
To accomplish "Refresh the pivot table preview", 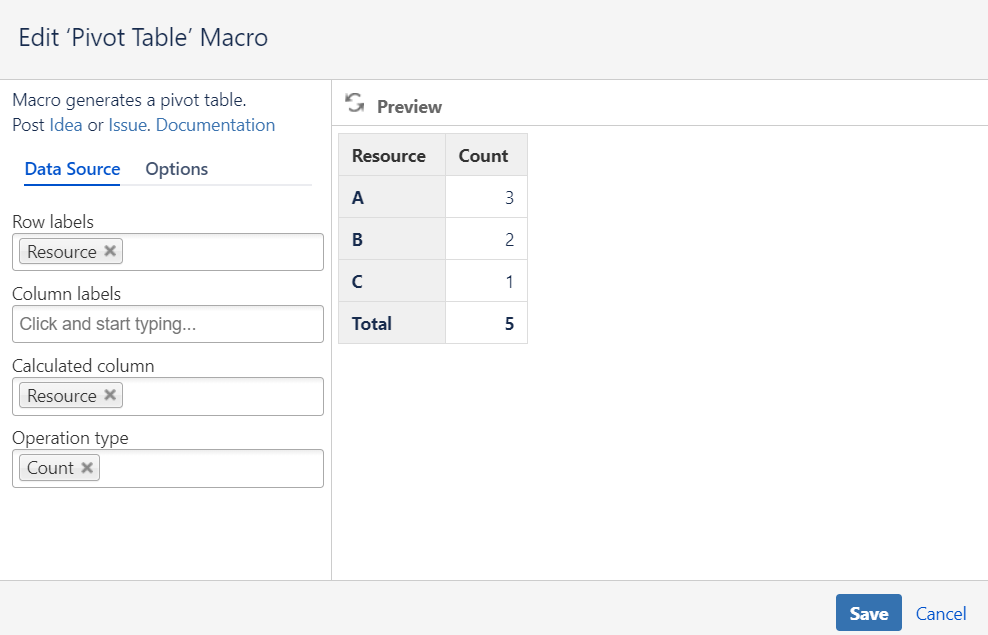I will coord(354,103).
